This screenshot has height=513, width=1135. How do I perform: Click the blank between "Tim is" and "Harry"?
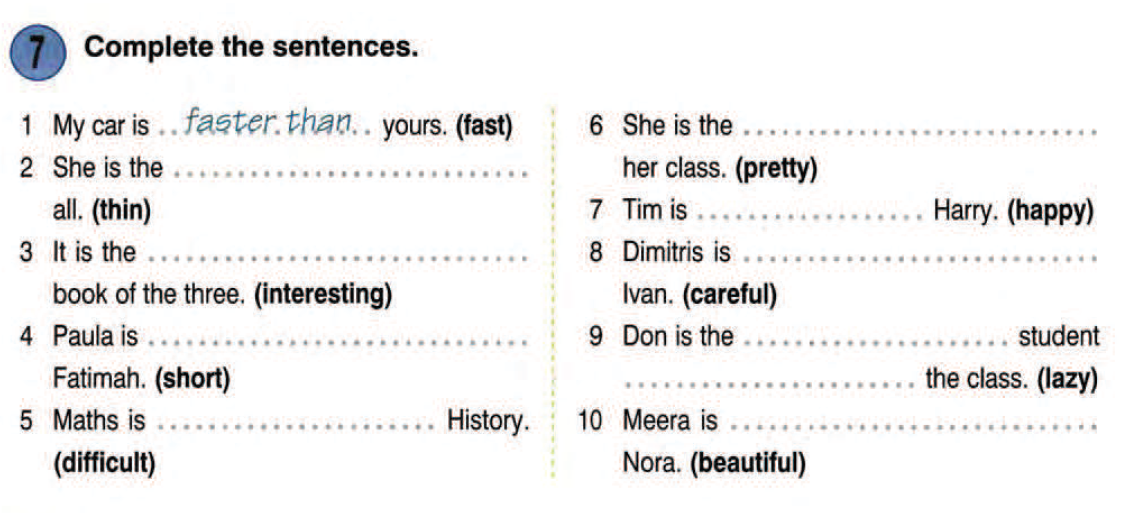(x=810, y=215)
